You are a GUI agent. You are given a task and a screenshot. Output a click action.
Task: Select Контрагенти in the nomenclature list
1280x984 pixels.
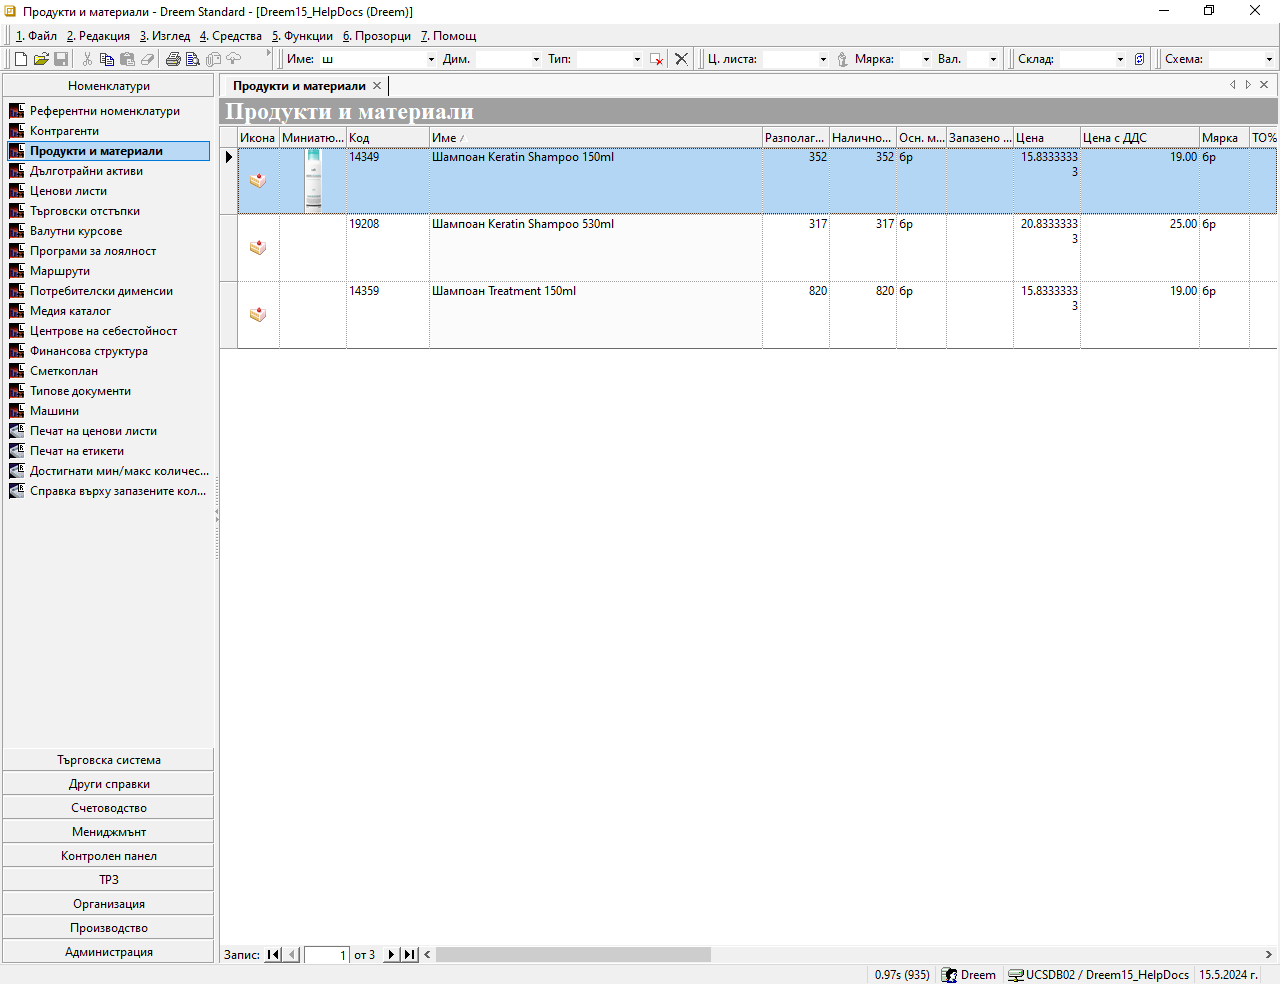click(x=64, y=131)
